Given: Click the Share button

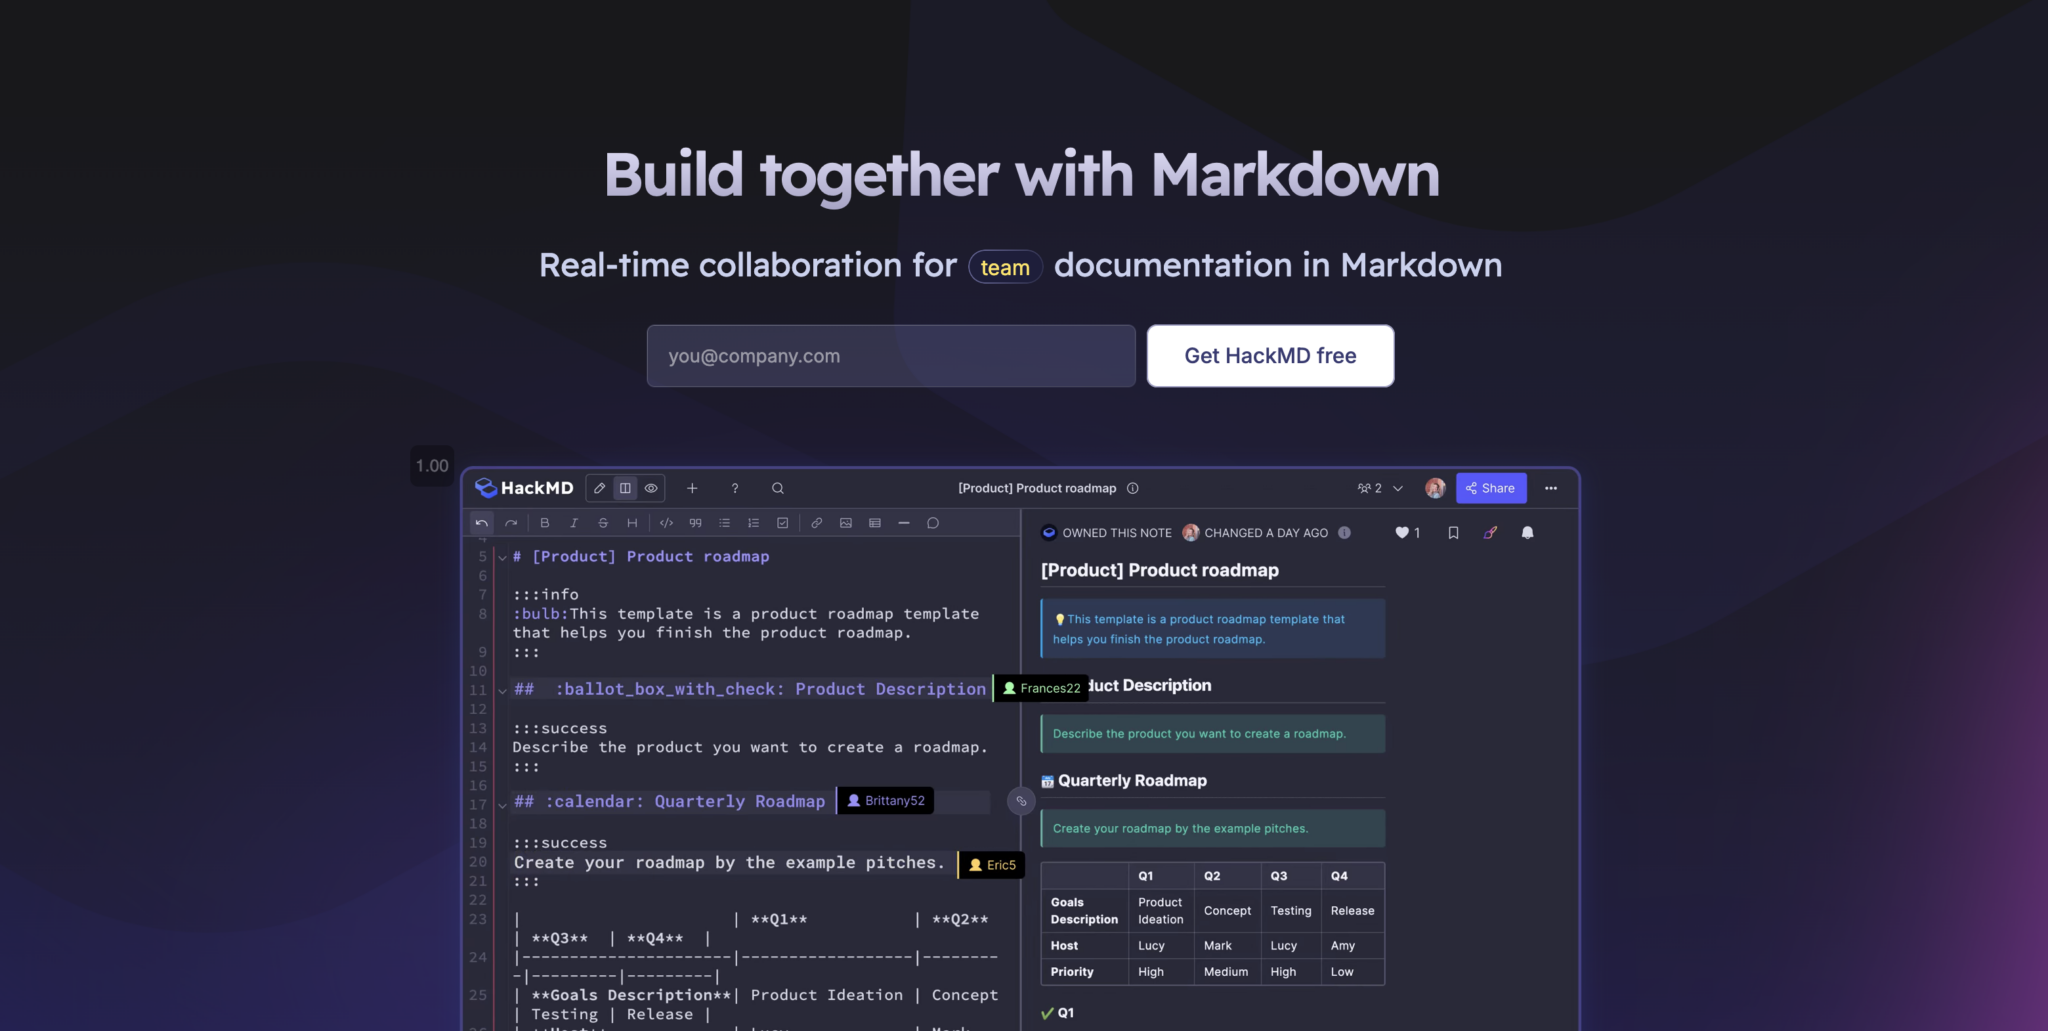Looking at the screenshot, I should coord(1491,488).
